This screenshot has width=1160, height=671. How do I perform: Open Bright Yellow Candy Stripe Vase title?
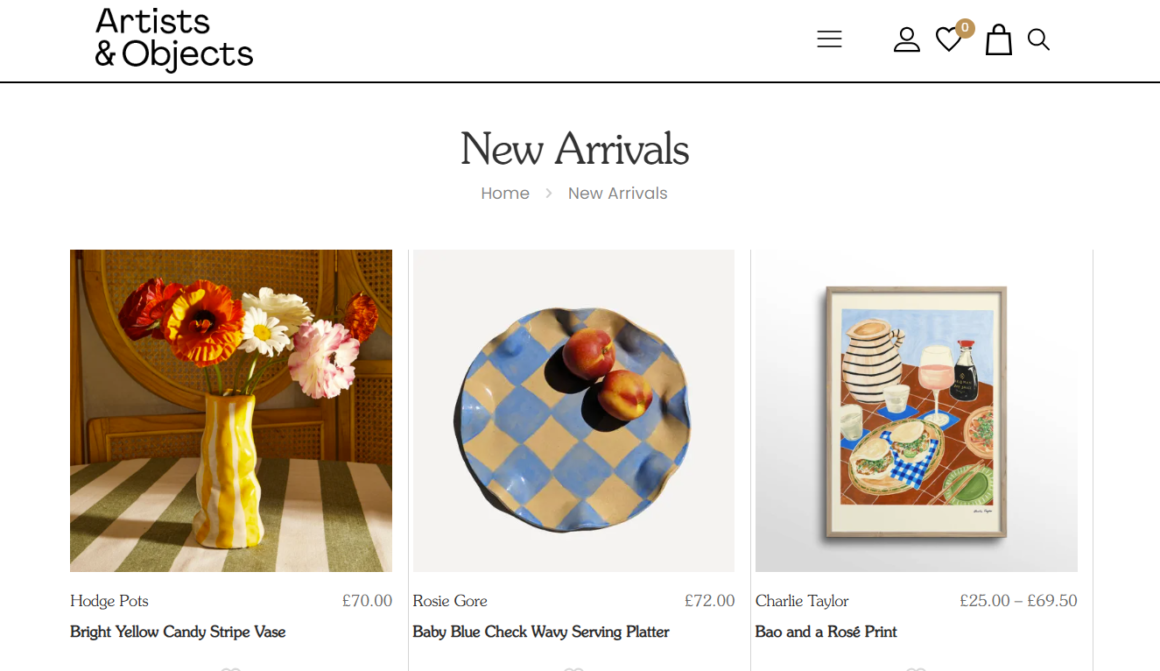tap(178, 632)
